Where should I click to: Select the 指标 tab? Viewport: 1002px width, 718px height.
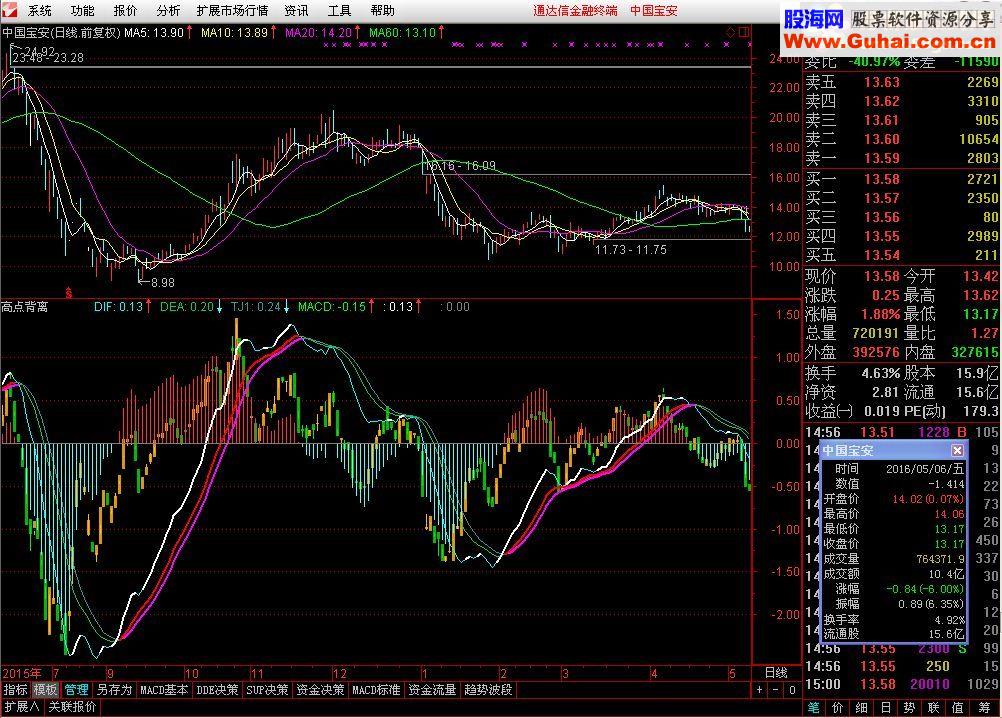pos(15,690)
